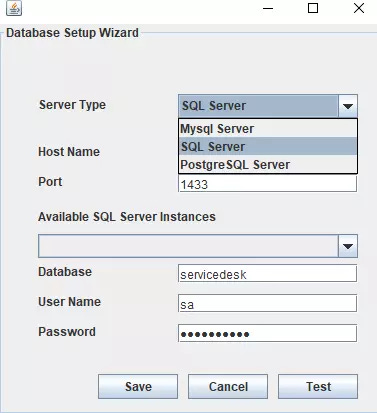The width and height of the screenshot is (377, 413).
Task: Choose SQL Server from the dropdown list
Action: tap(268, 147)
